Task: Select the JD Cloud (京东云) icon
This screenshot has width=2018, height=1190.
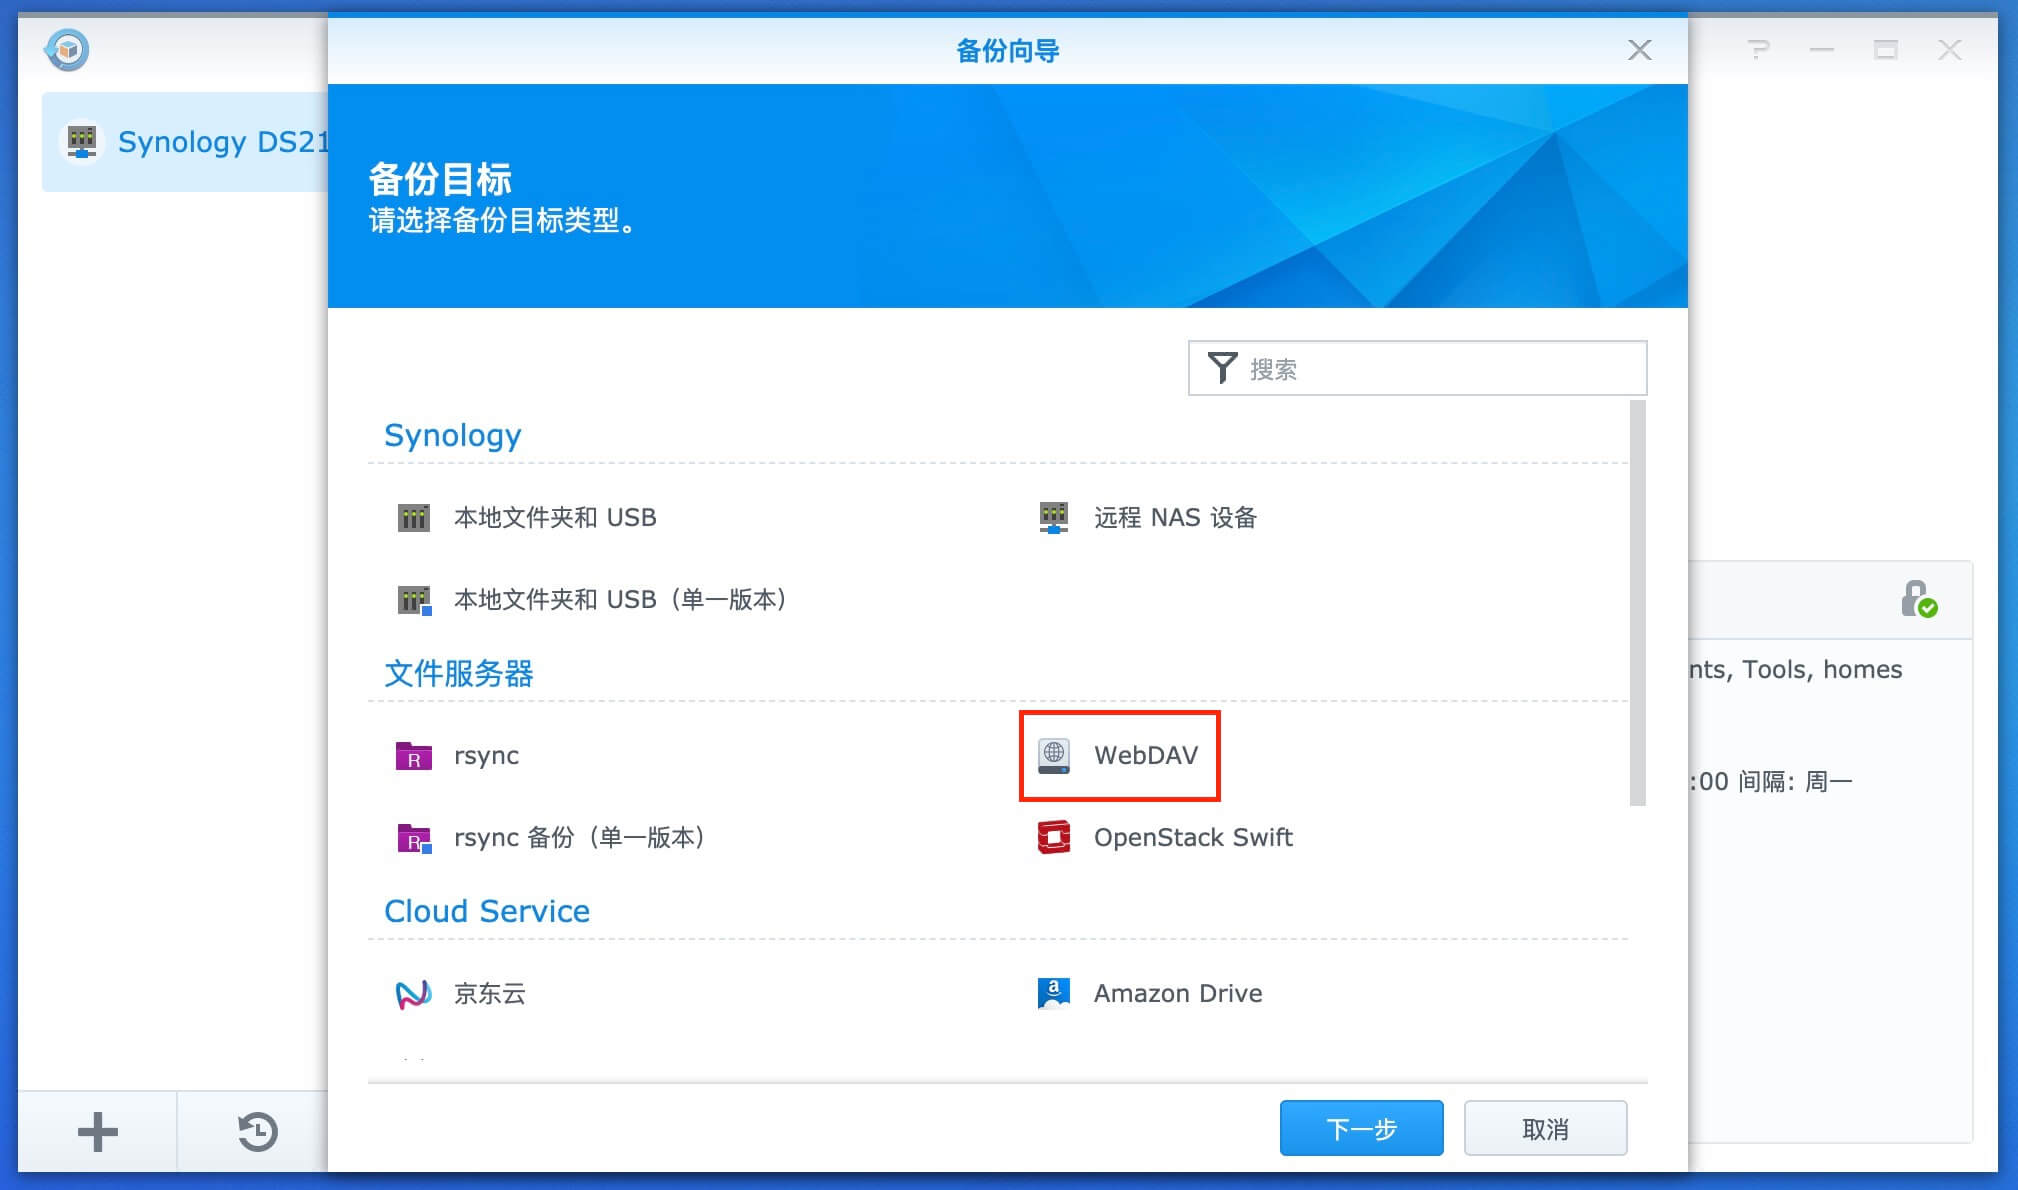Action: pyautogui.click(x=413, y=994)
